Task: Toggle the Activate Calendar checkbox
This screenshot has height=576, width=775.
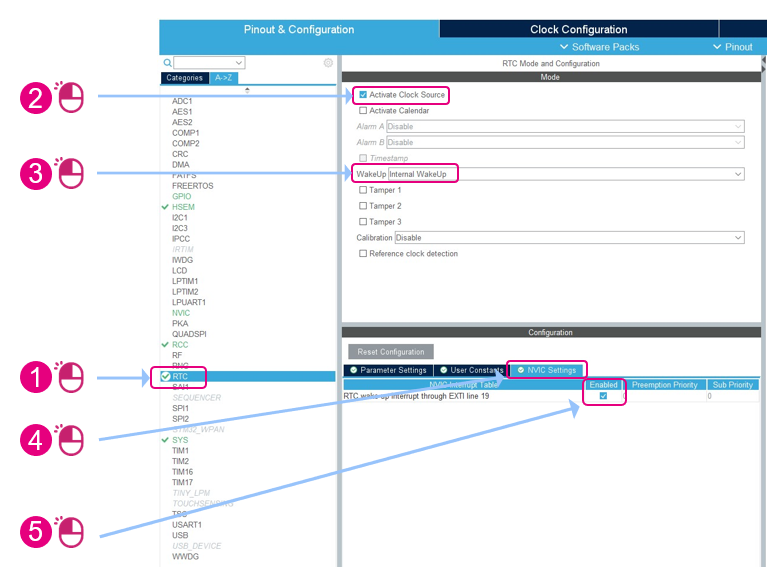Action: pyautogui.click(x=363, y=110)
